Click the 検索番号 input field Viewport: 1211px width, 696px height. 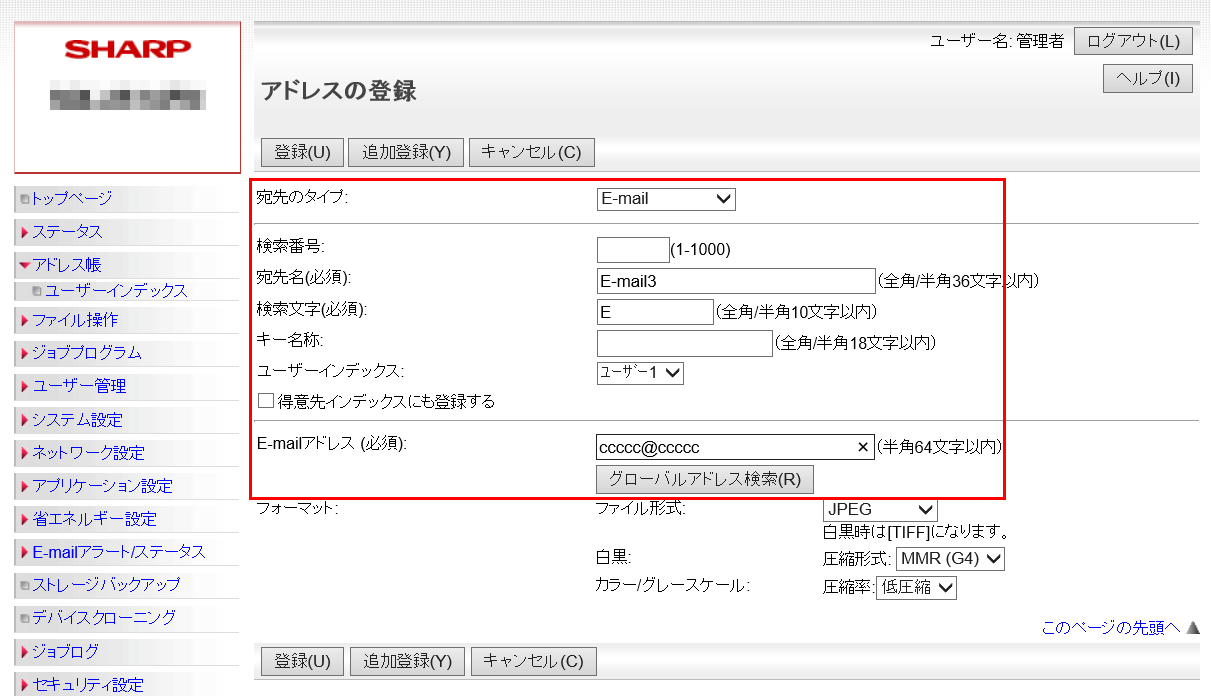[x=633, y=249]
